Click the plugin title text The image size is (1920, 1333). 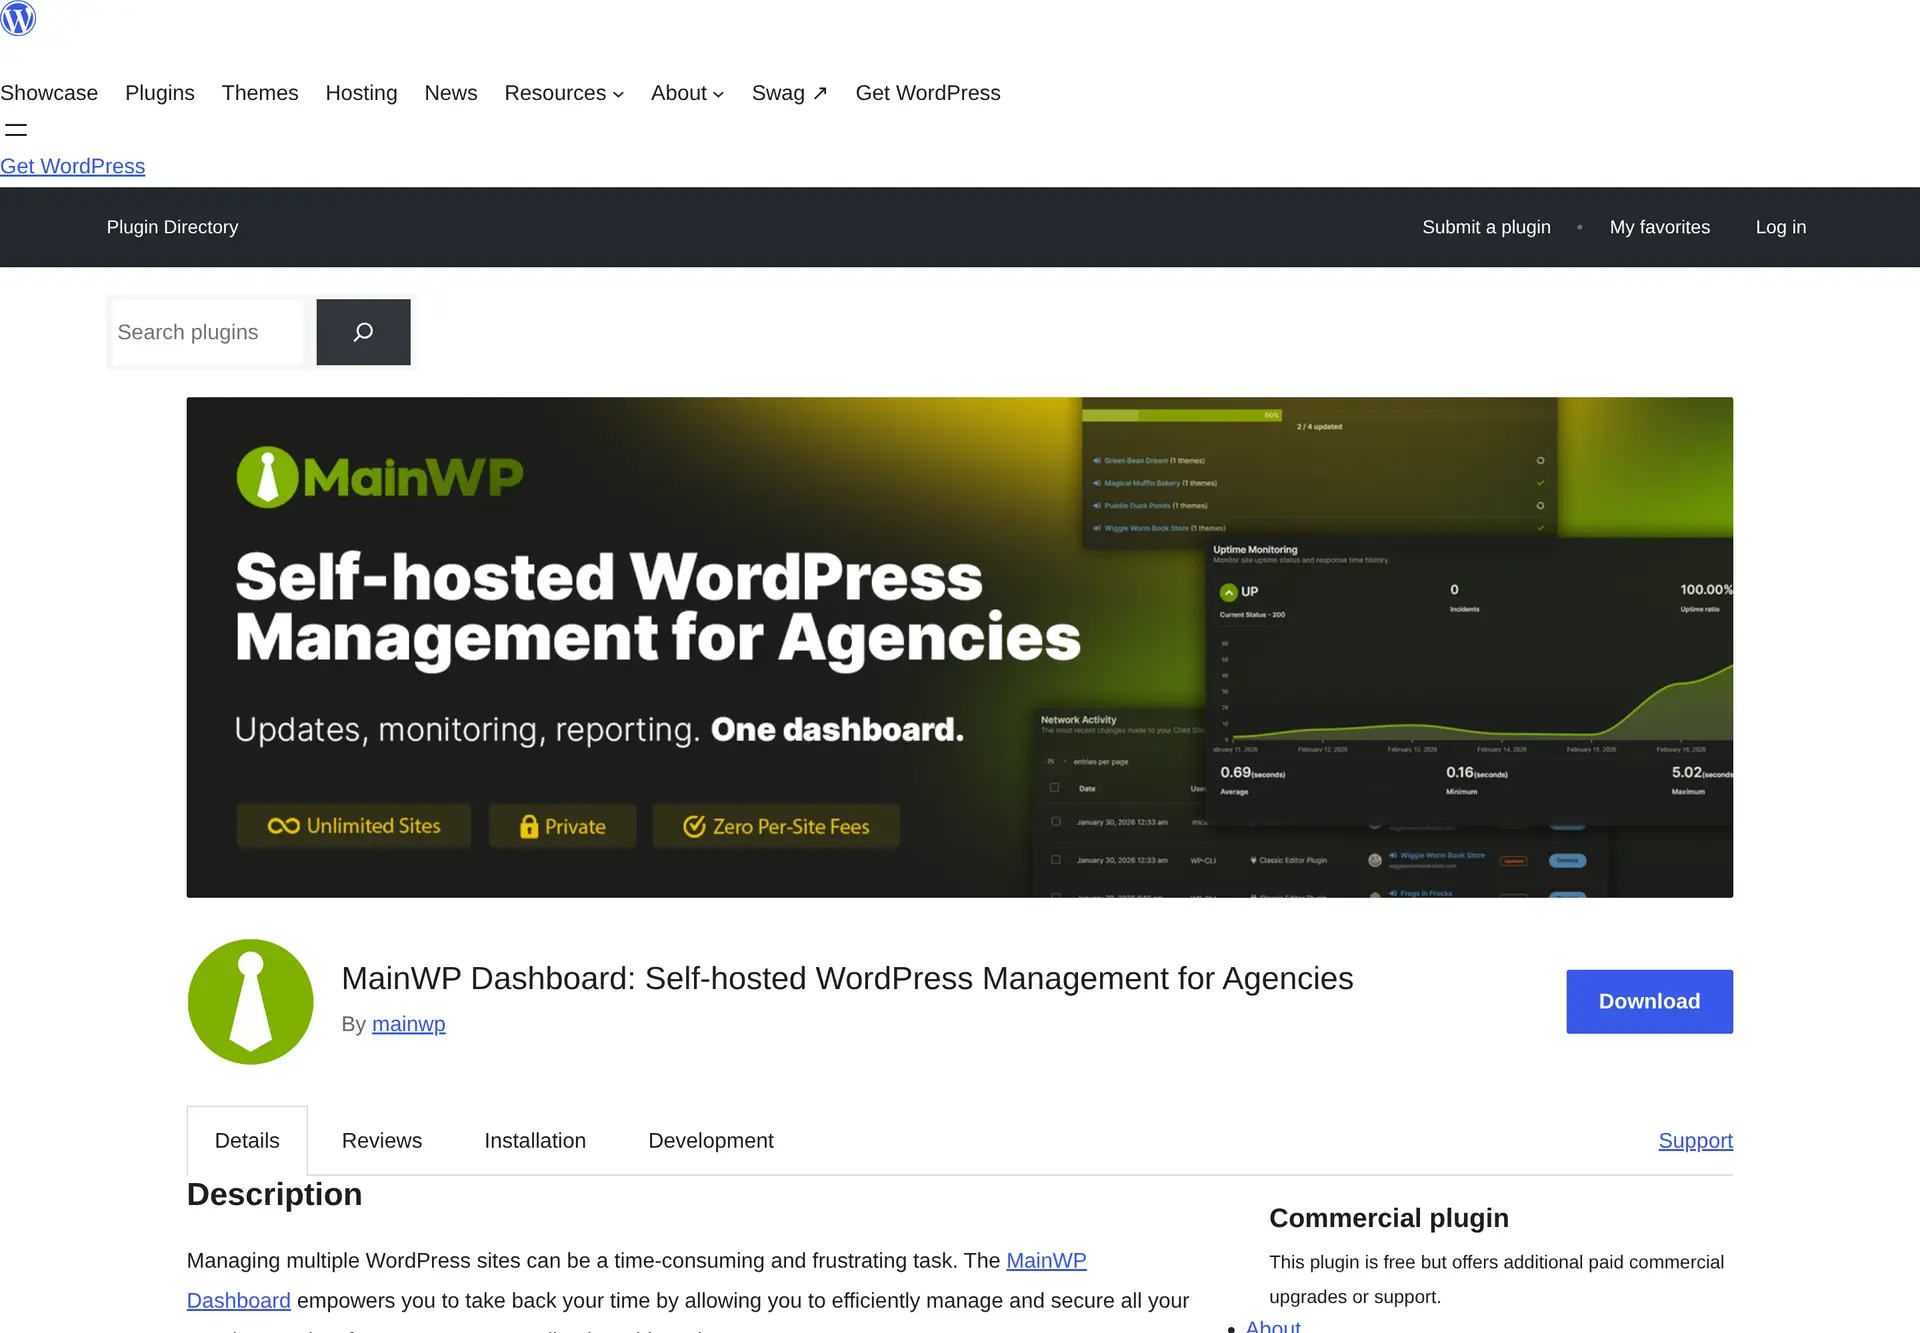pyautogui.click(x=847, y=978)
